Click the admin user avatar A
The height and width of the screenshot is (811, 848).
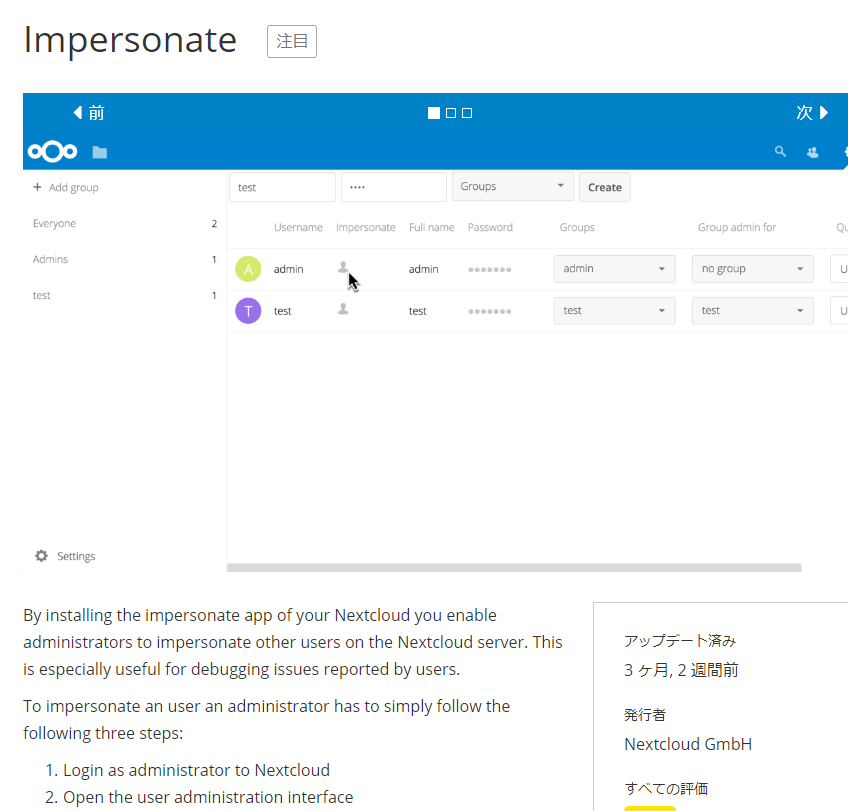coord(248,269)
